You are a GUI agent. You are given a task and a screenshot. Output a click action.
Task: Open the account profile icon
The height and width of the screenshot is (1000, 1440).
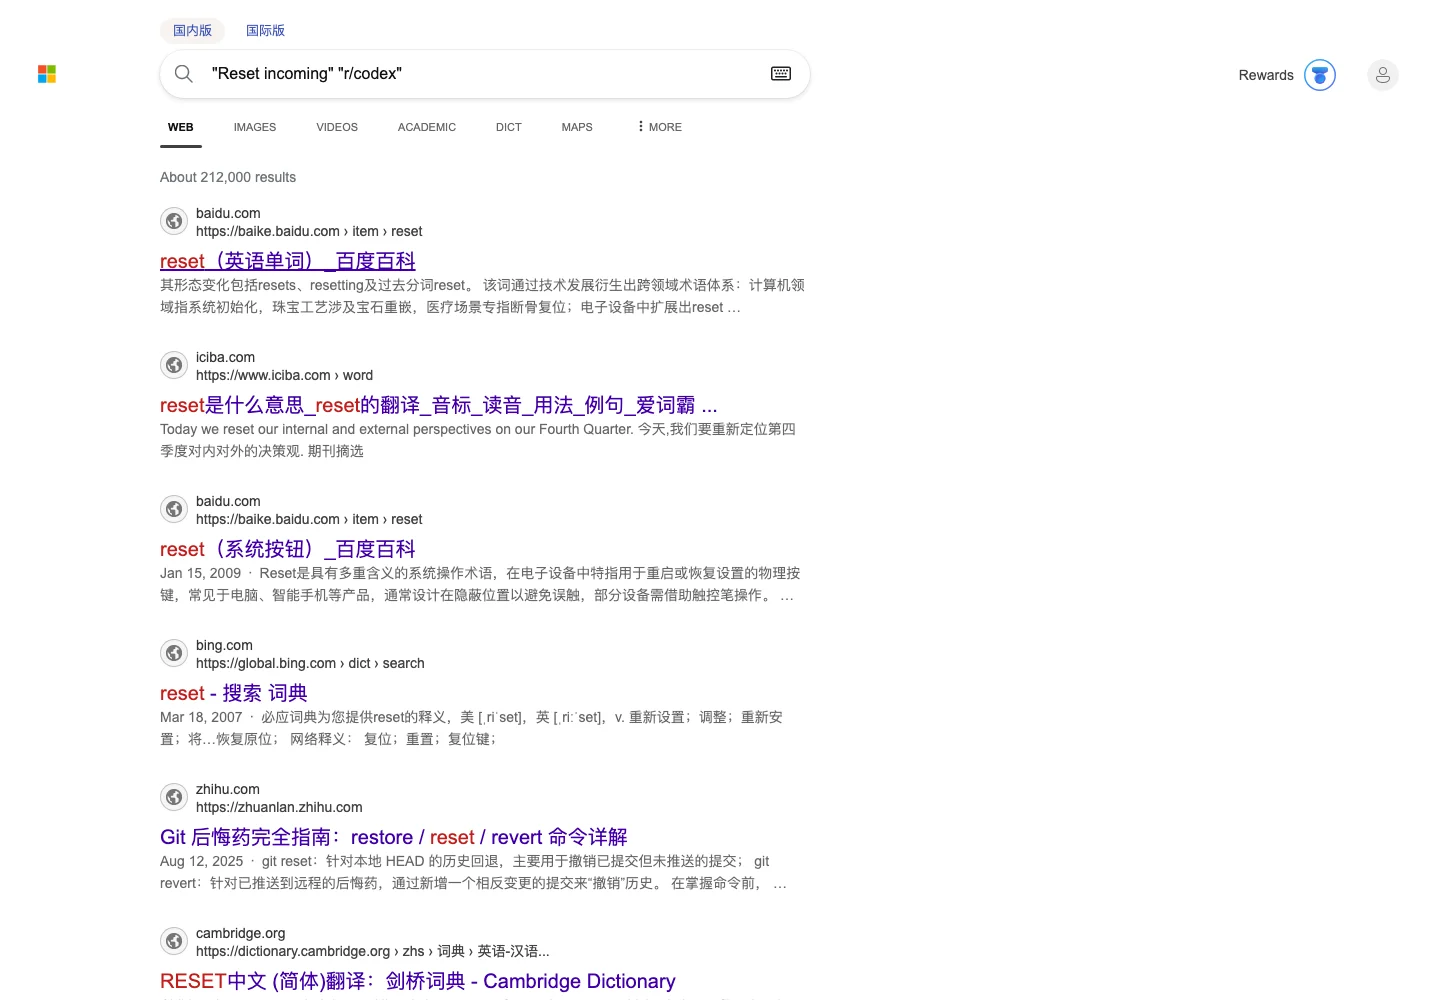pyautogui.click(x=1383, y=75)
